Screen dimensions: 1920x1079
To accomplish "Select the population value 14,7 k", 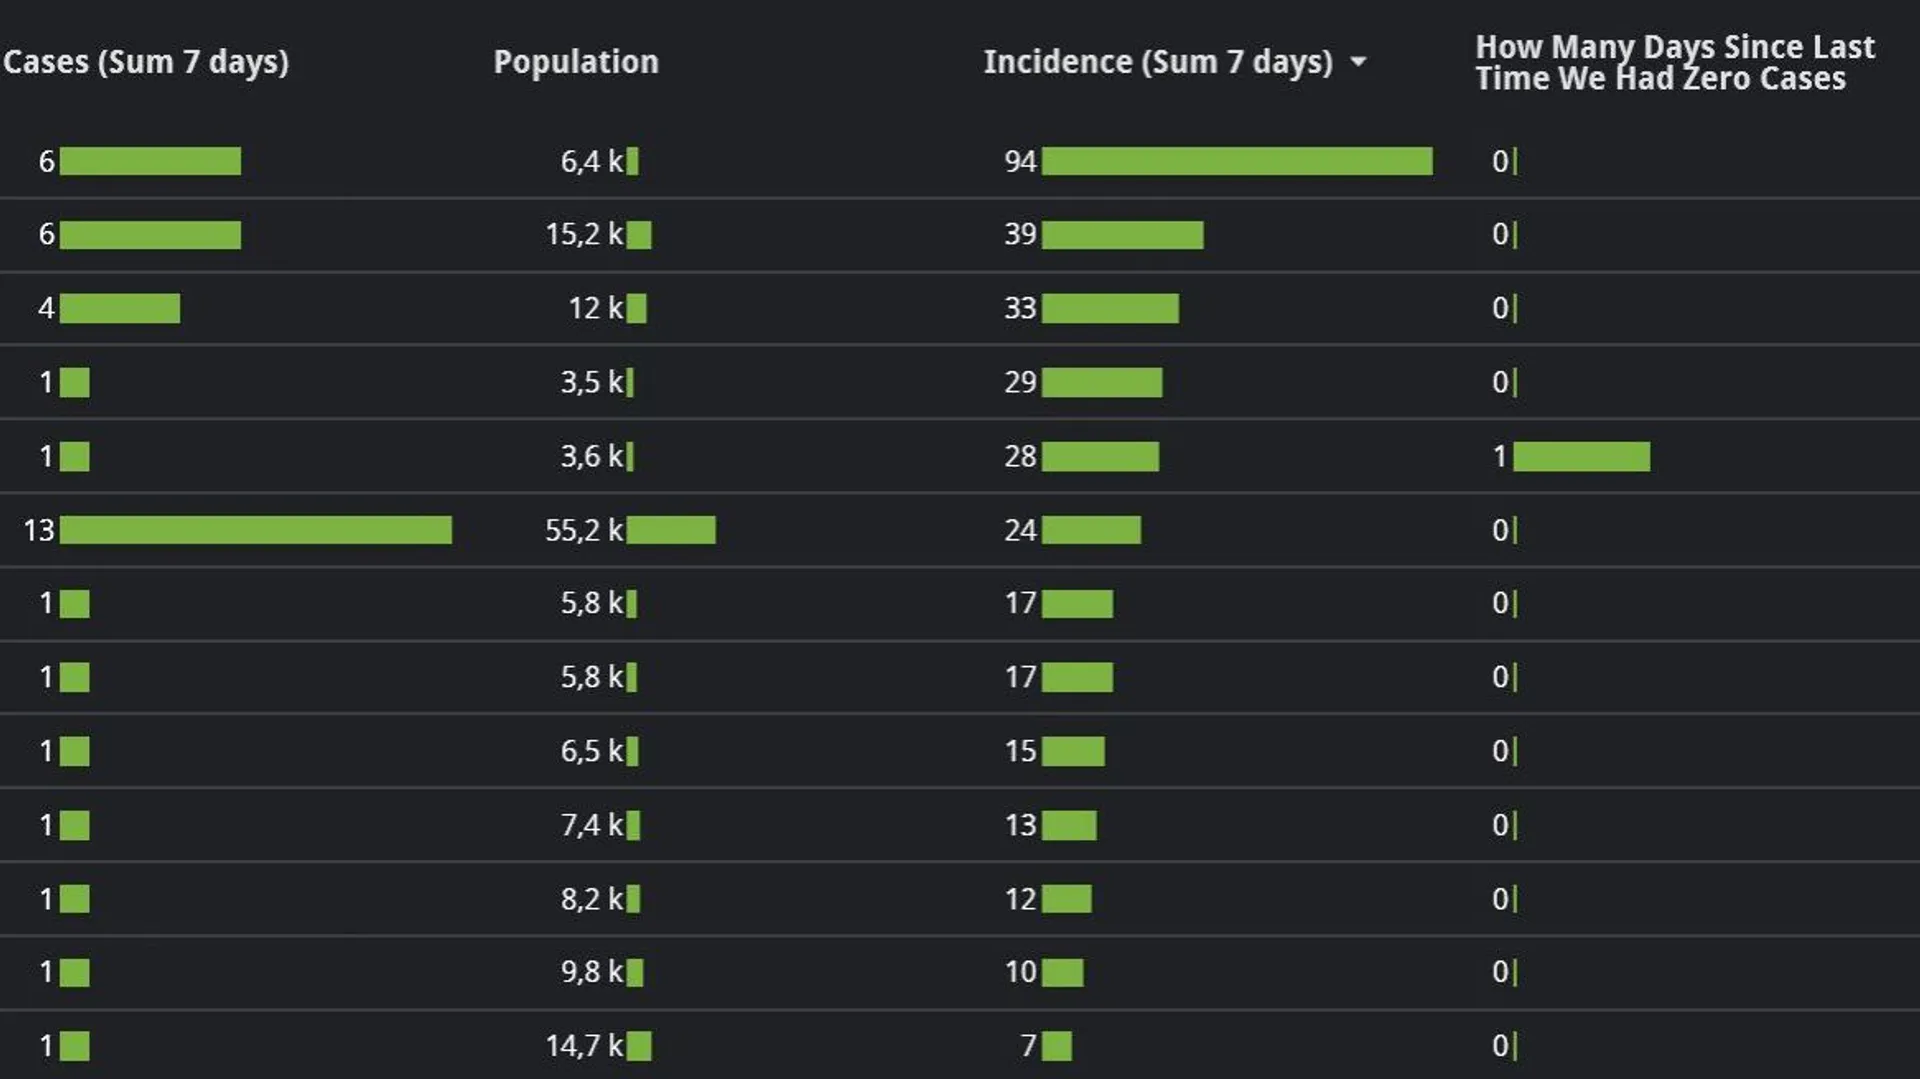I will (584, 1046).
